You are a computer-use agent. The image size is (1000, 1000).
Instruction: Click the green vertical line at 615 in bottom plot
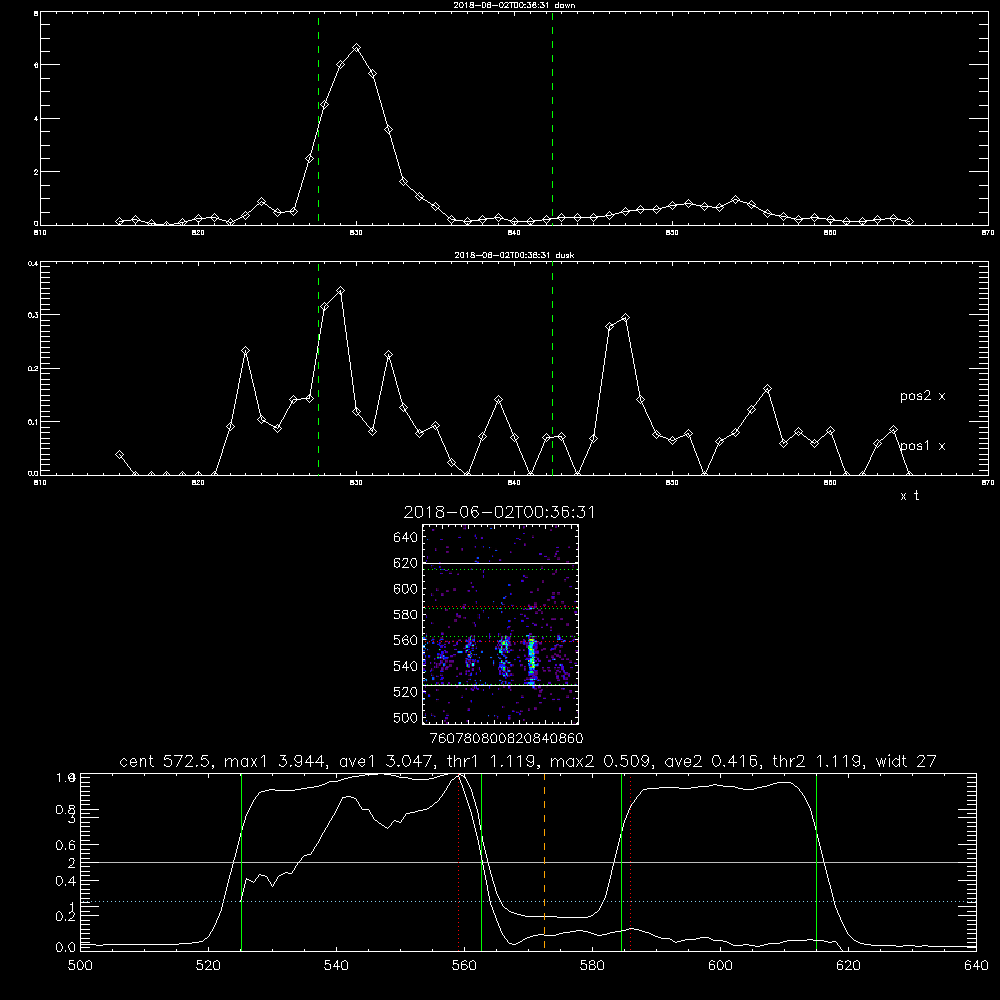coord(816,862)
